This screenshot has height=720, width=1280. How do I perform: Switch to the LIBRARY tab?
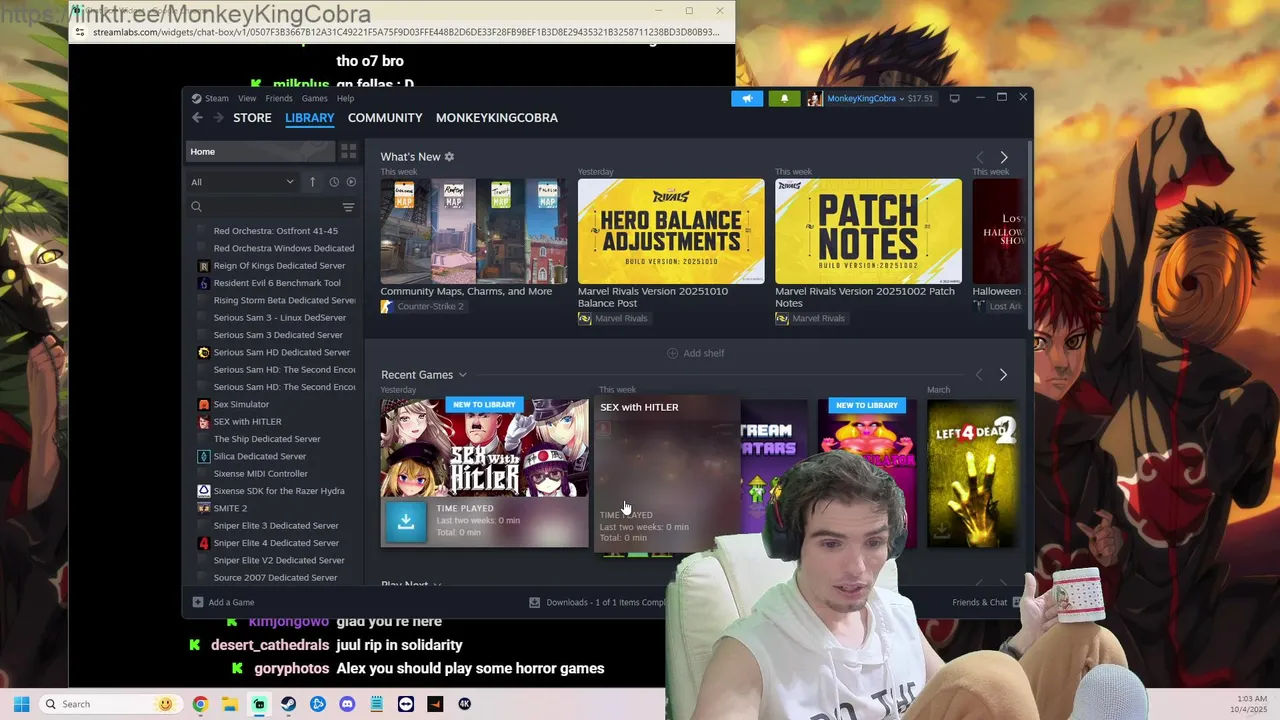tap(309, 118)
